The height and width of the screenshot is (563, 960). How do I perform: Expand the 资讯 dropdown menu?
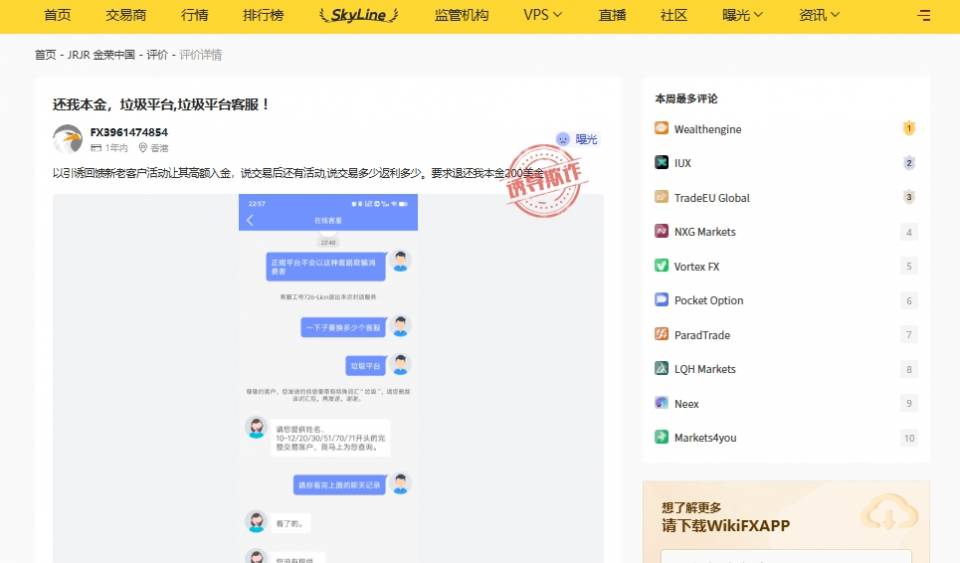819,15
